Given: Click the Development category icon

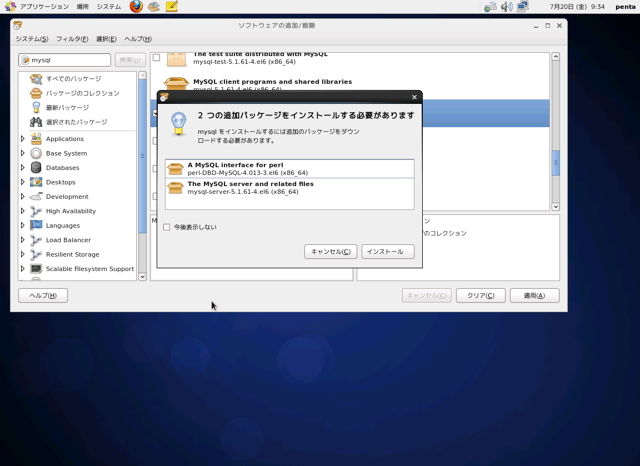Looking at the screenshot, I should 36,196.
